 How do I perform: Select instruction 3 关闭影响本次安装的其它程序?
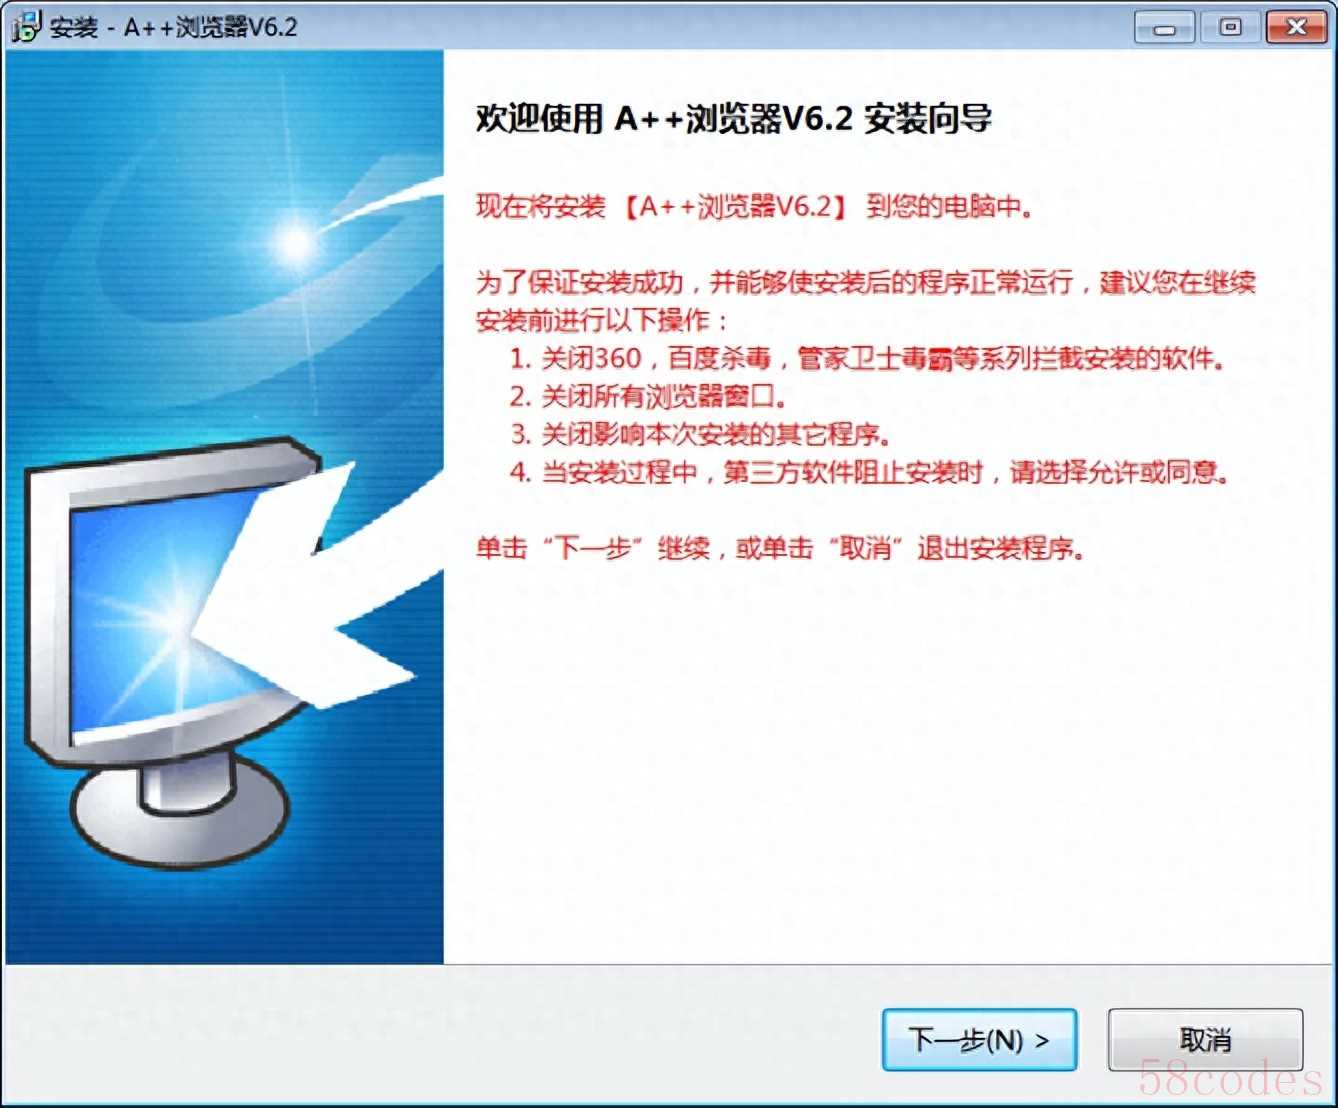[700, 434]
